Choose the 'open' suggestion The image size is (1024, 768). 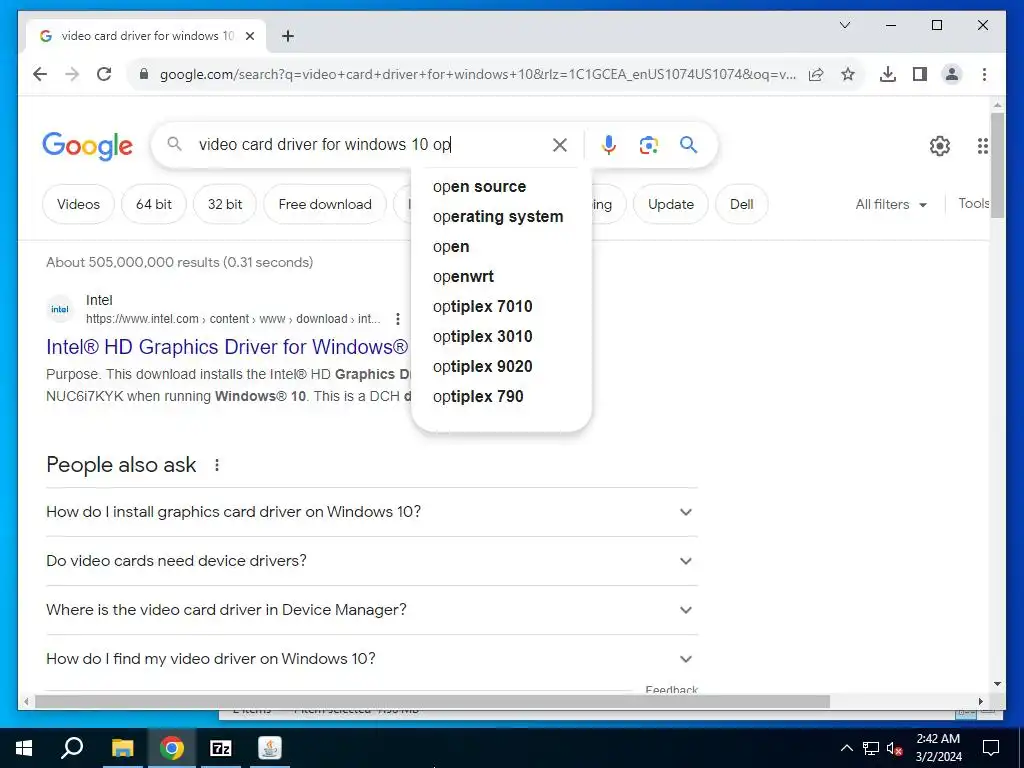click(501, 247)
